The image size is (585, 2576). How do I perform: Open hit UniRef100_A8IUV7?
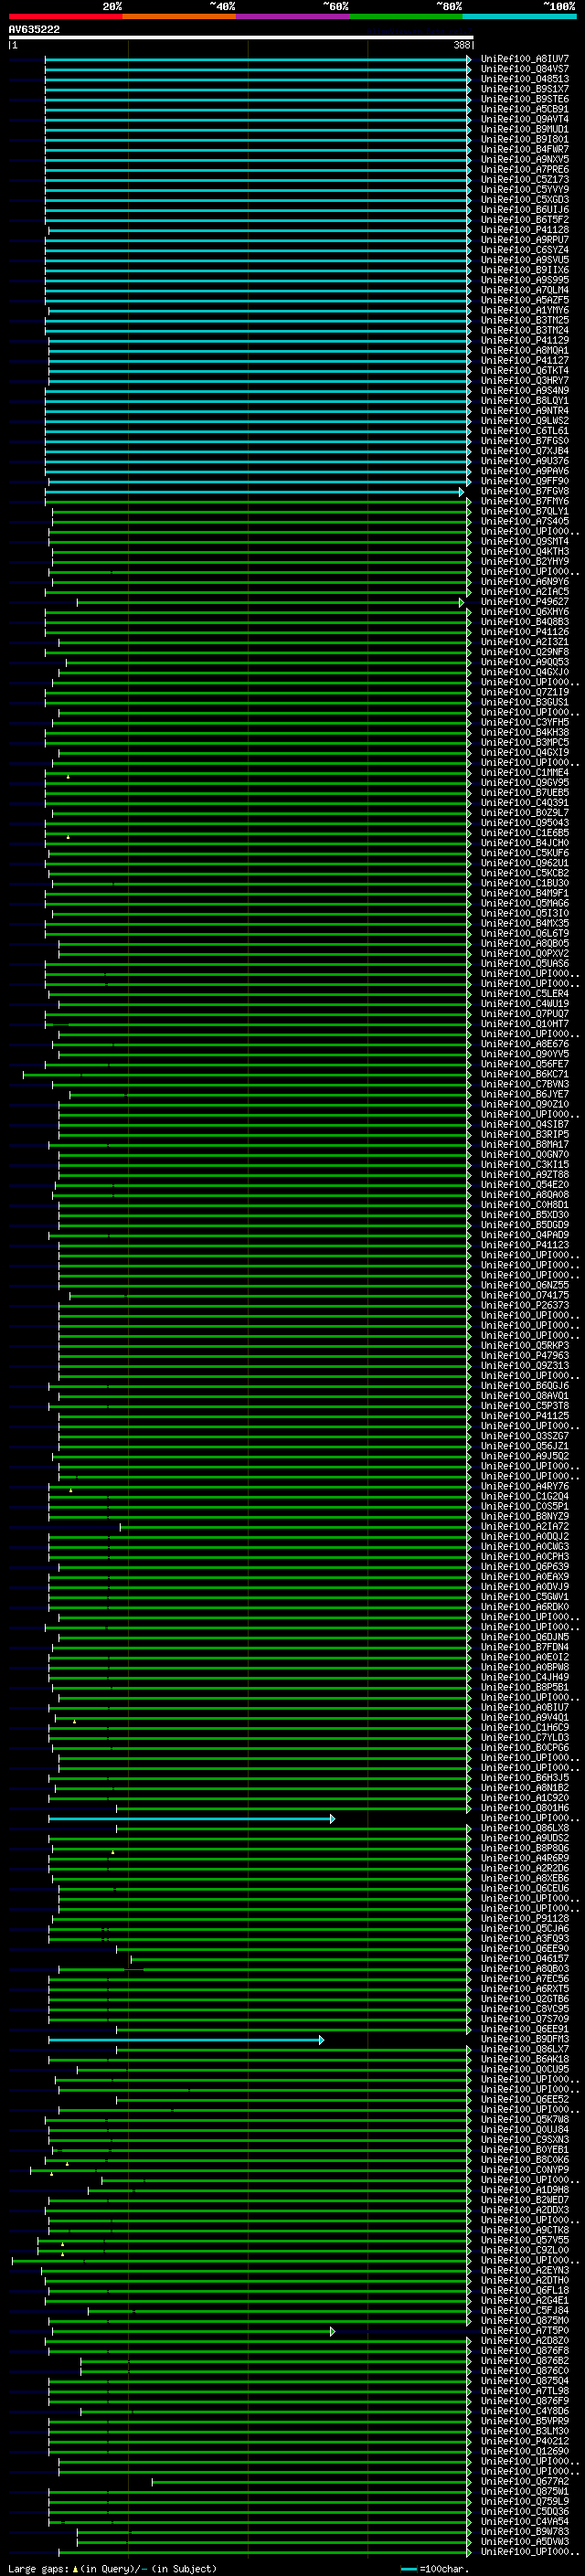(x=524, y=59)
